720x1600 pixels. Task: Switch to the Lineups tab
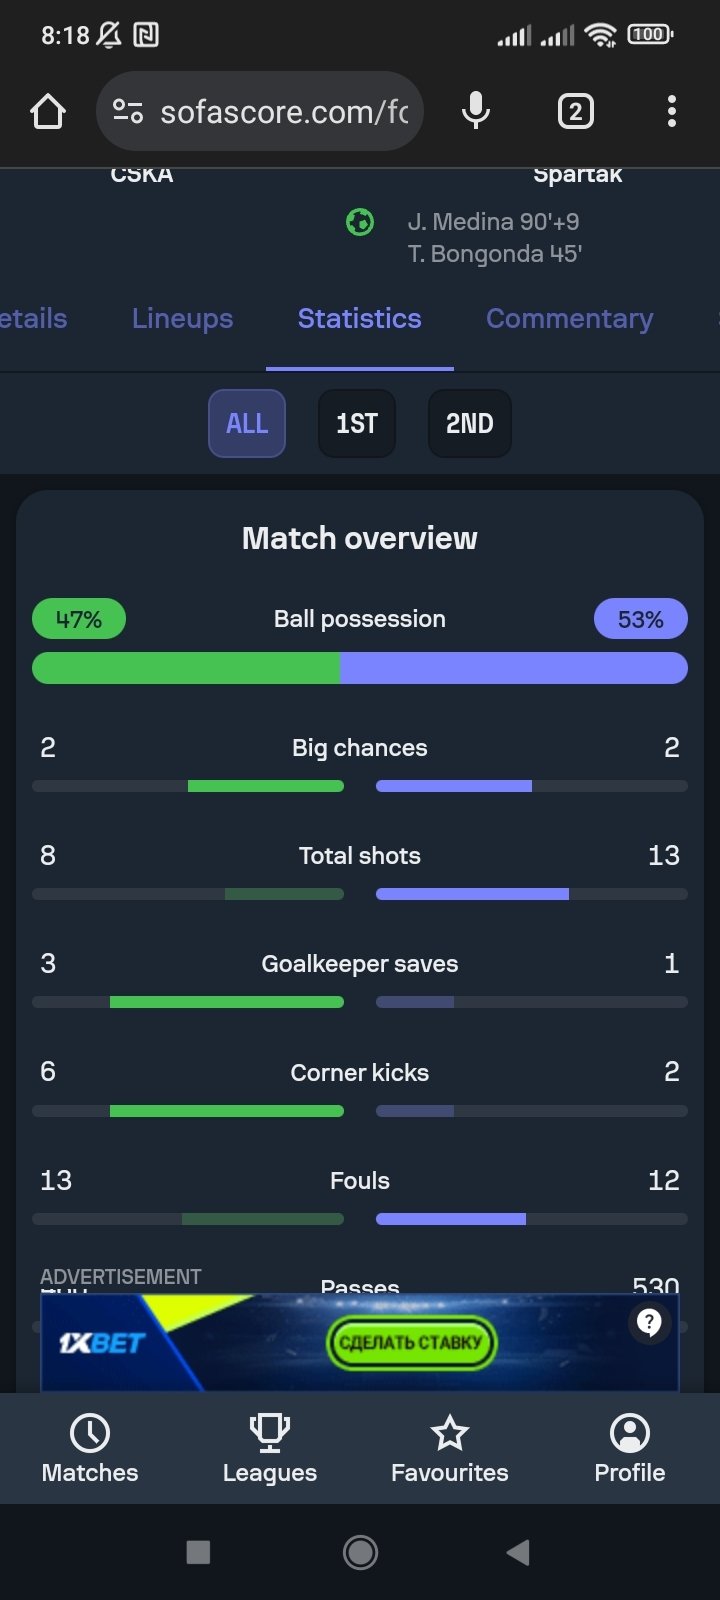(182, 319)
